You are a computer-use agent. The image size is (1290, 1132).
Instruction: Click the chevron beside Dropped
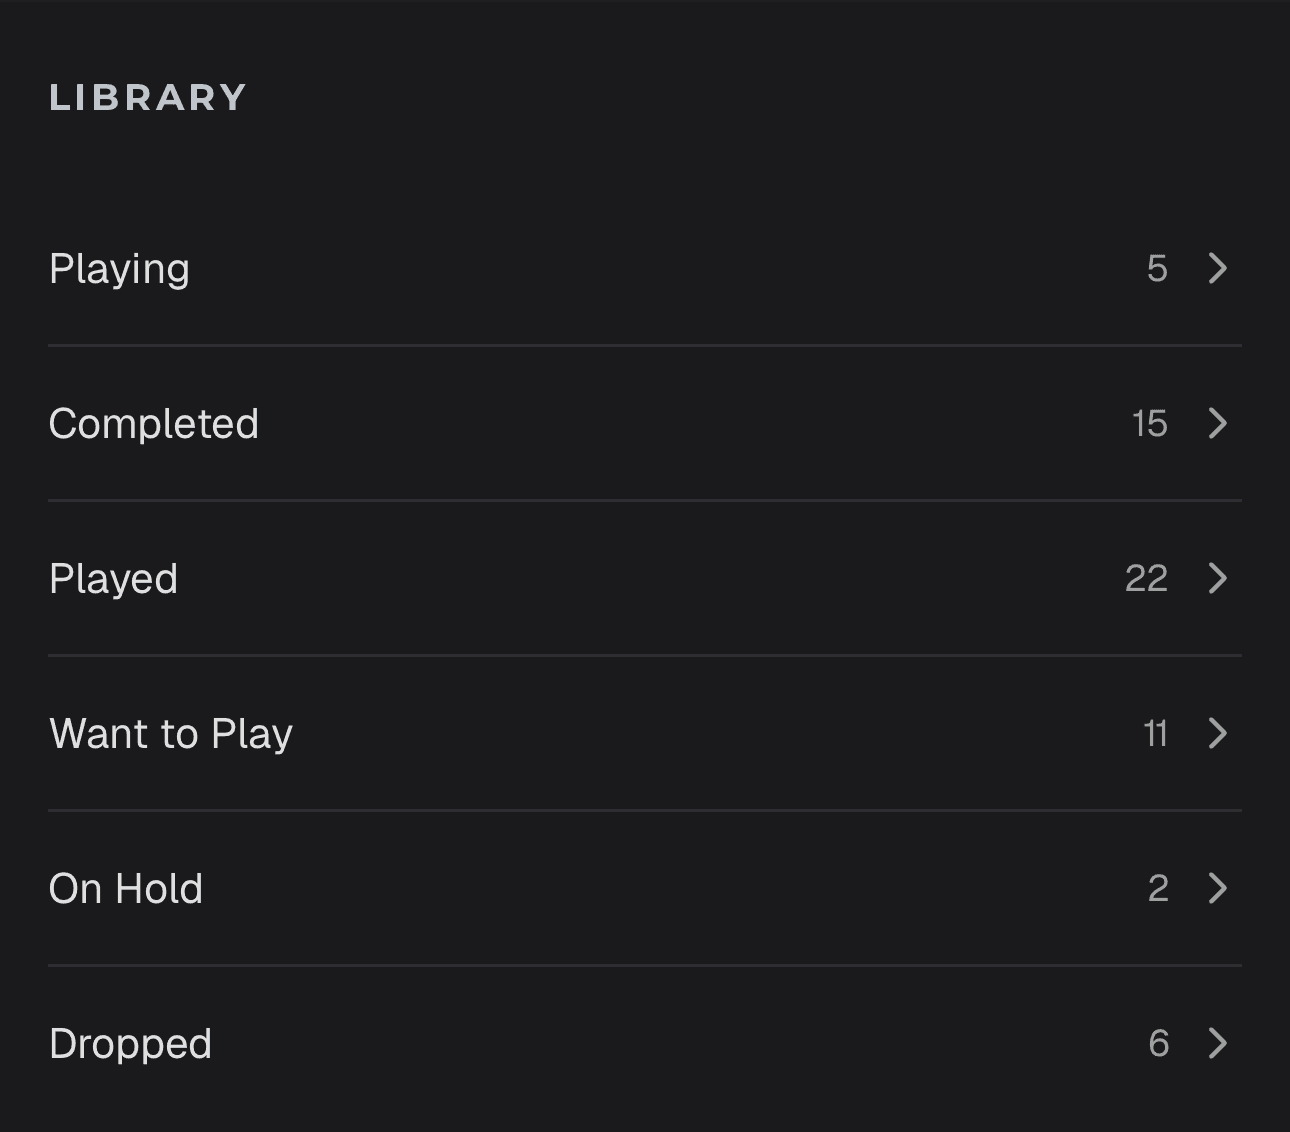point(1217,1043)
